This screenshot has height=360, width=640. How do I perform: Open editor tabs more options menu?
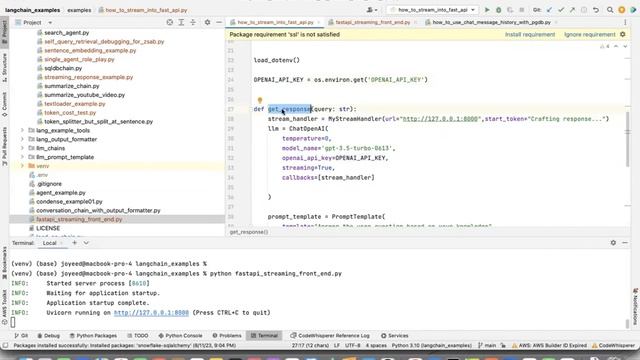[x=625, y=22]
